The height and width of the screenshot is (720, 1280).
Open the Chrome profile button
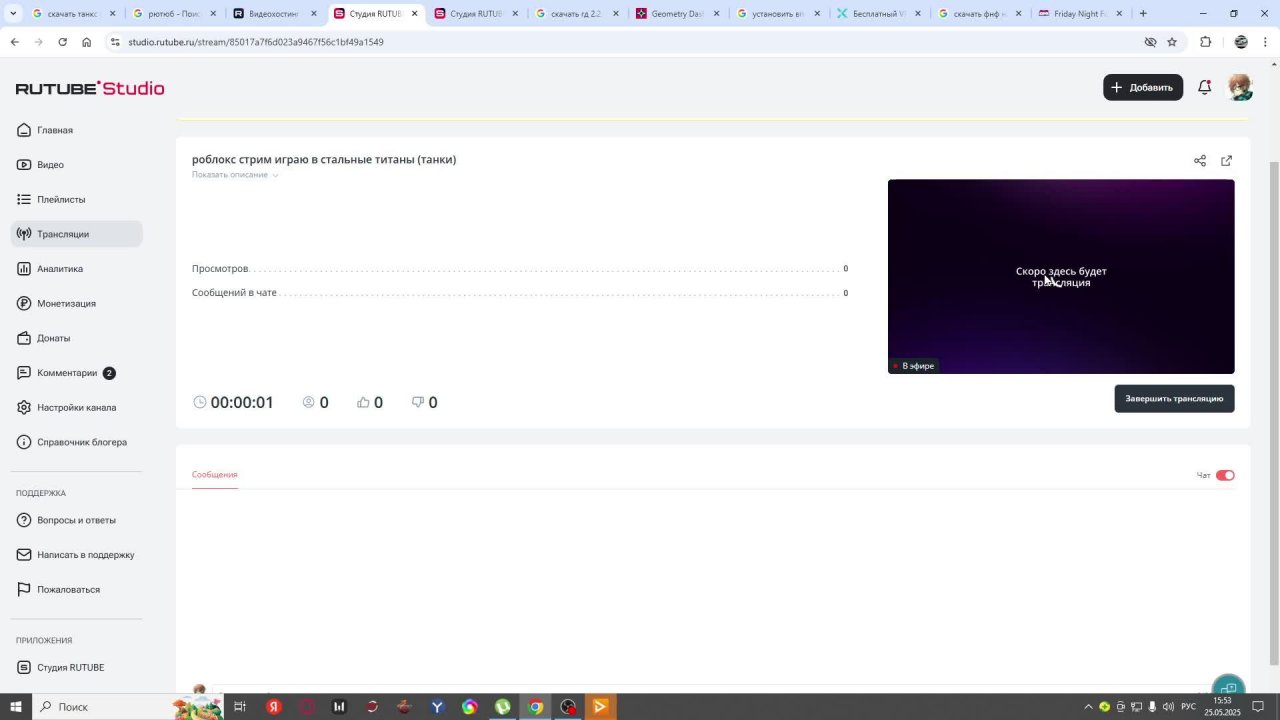[1241, 42]
